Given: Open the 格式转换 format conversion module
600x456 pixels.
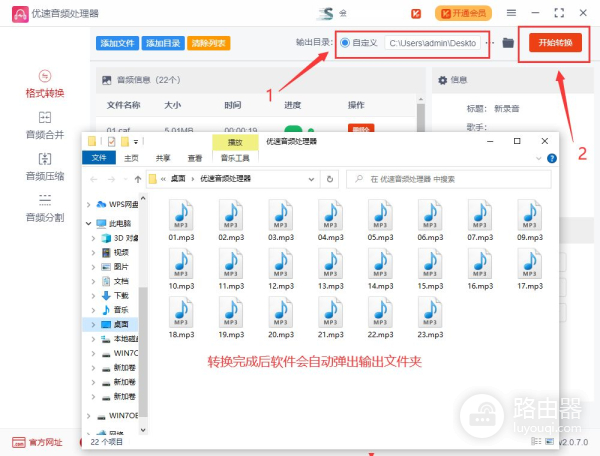Looking at the screenshot, I should coord(45,84).
